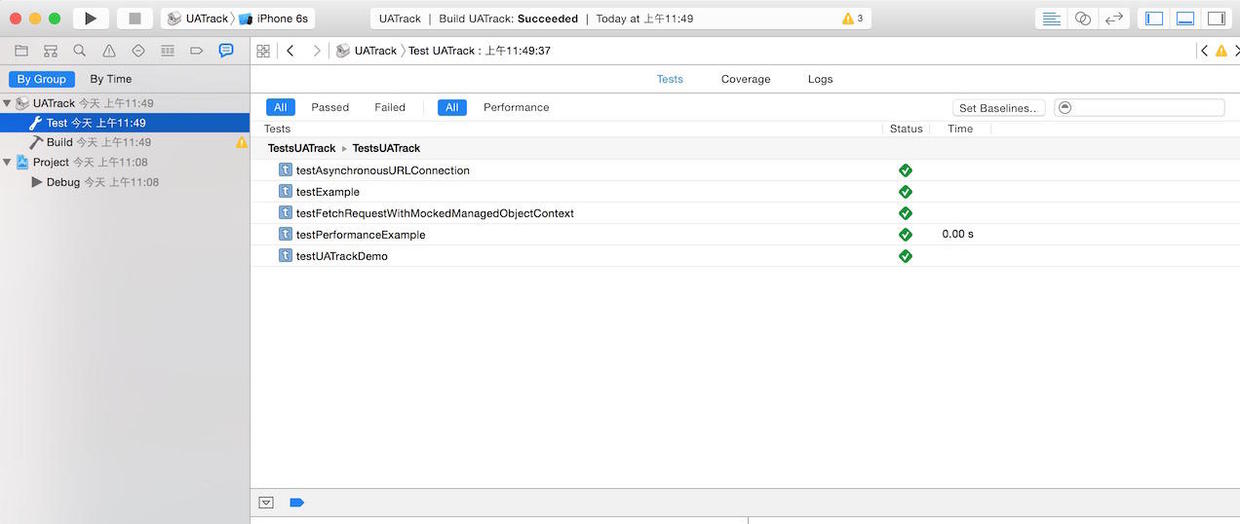
Task: Click the Set Baselines... button
Action: click(999, 108)
